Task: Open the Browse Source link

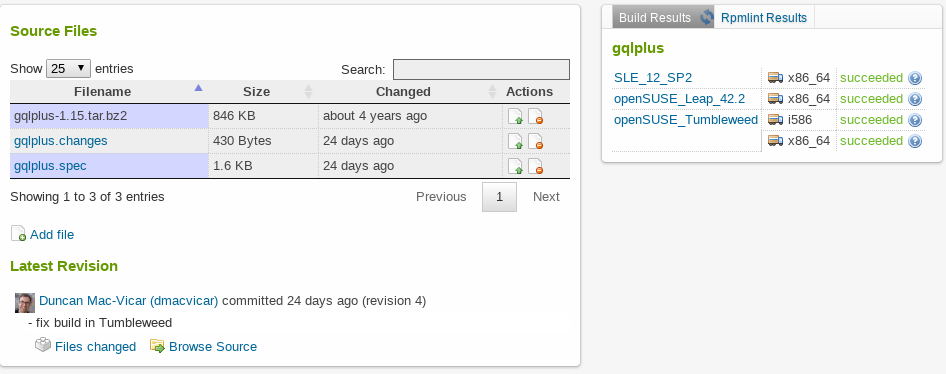Action: (x=213, y=347)
